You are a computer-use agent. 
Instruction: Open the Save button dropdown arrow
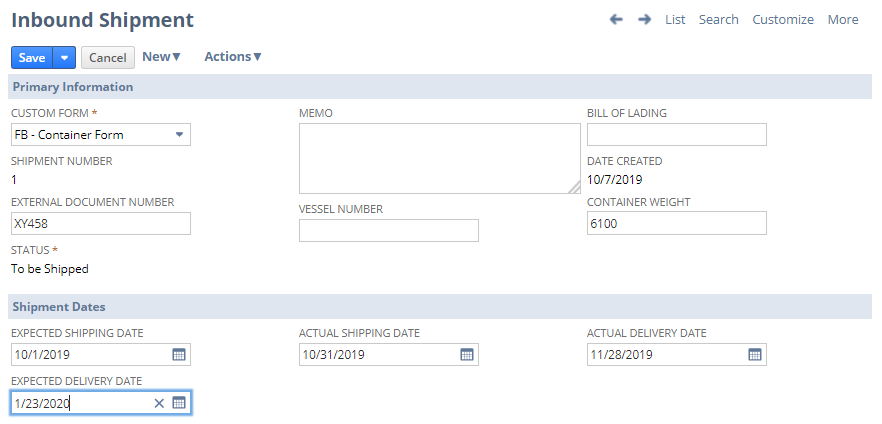pyautogui.click(x=64, y=57)
